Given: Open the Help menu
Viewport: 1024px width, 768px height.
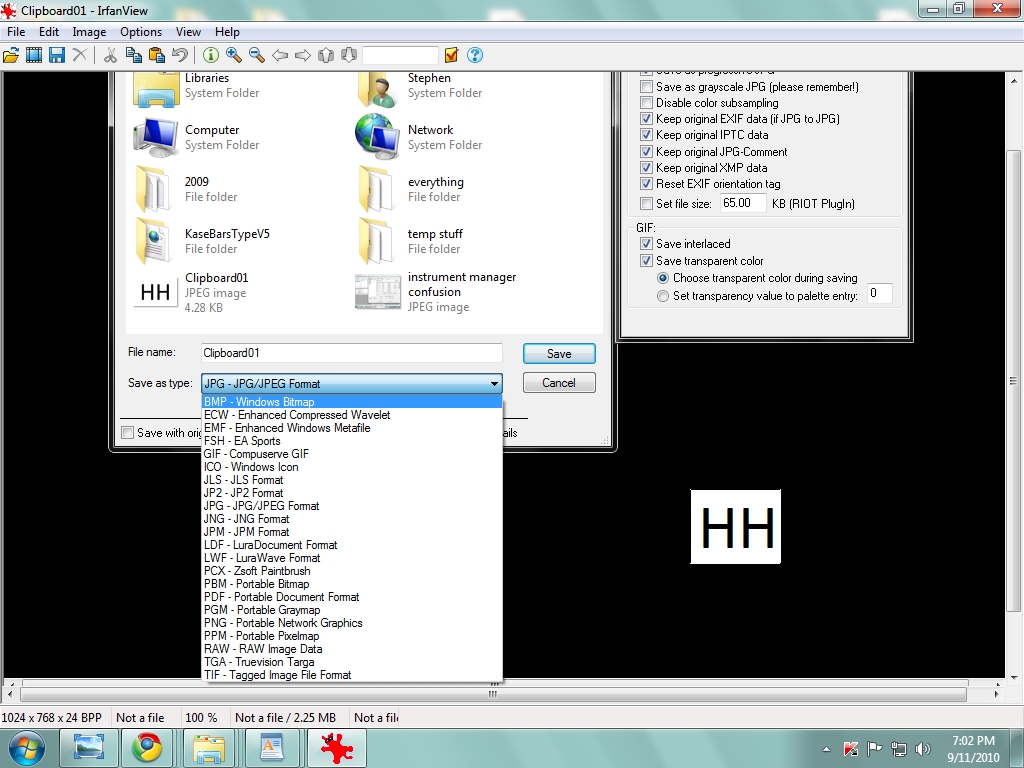Looking at the screenshot, I should (227, 32).
